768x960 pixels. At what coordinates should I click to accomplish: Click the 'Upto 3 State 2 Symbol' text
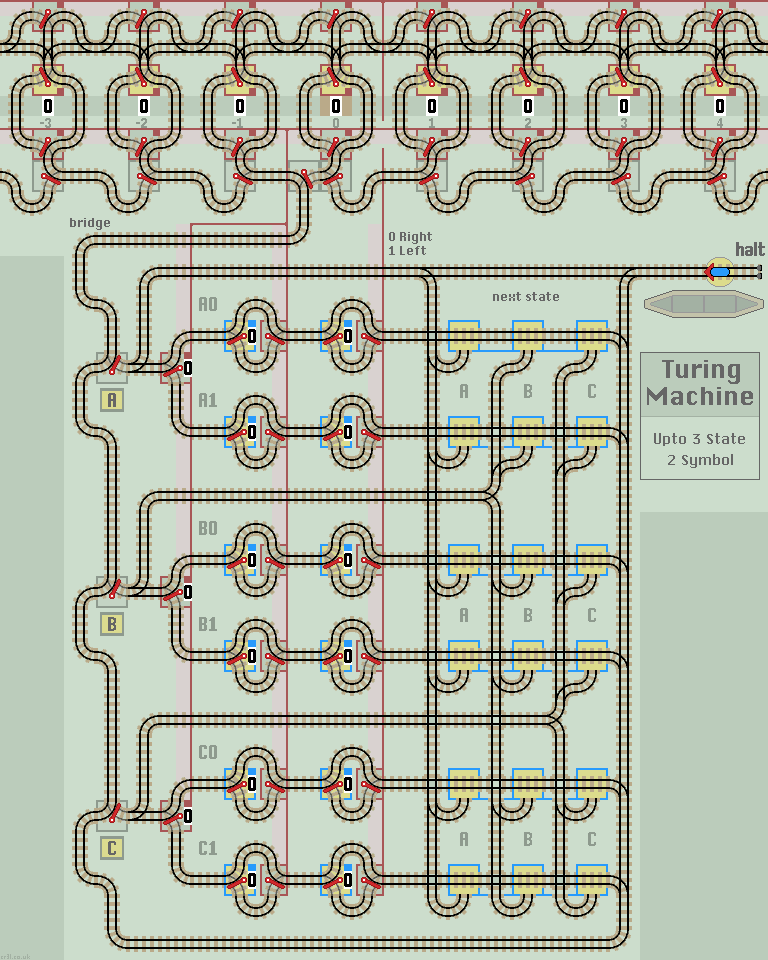click(699, 449)
